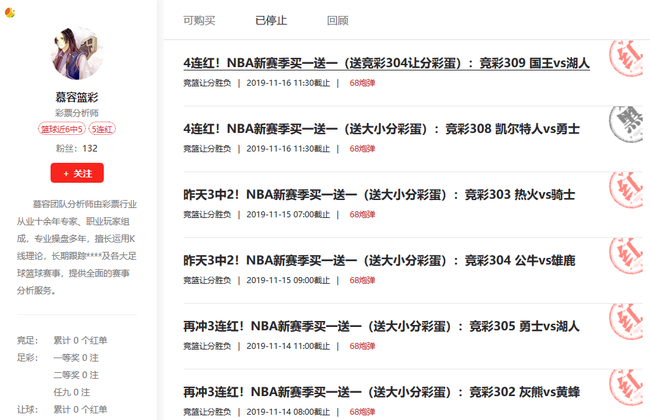Open article 竞彩309 国王vs湖人

click(x=386, y=63)
